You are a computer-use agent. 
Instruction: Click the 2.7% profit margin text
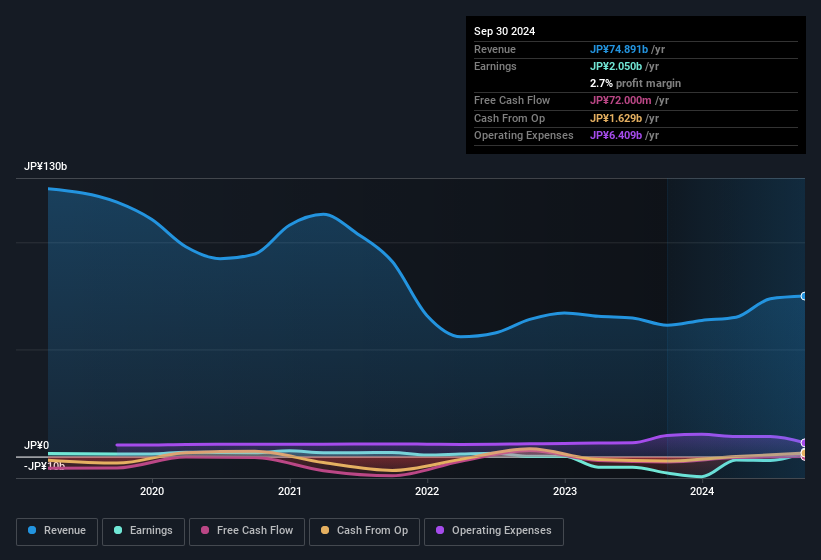point(635,83)
